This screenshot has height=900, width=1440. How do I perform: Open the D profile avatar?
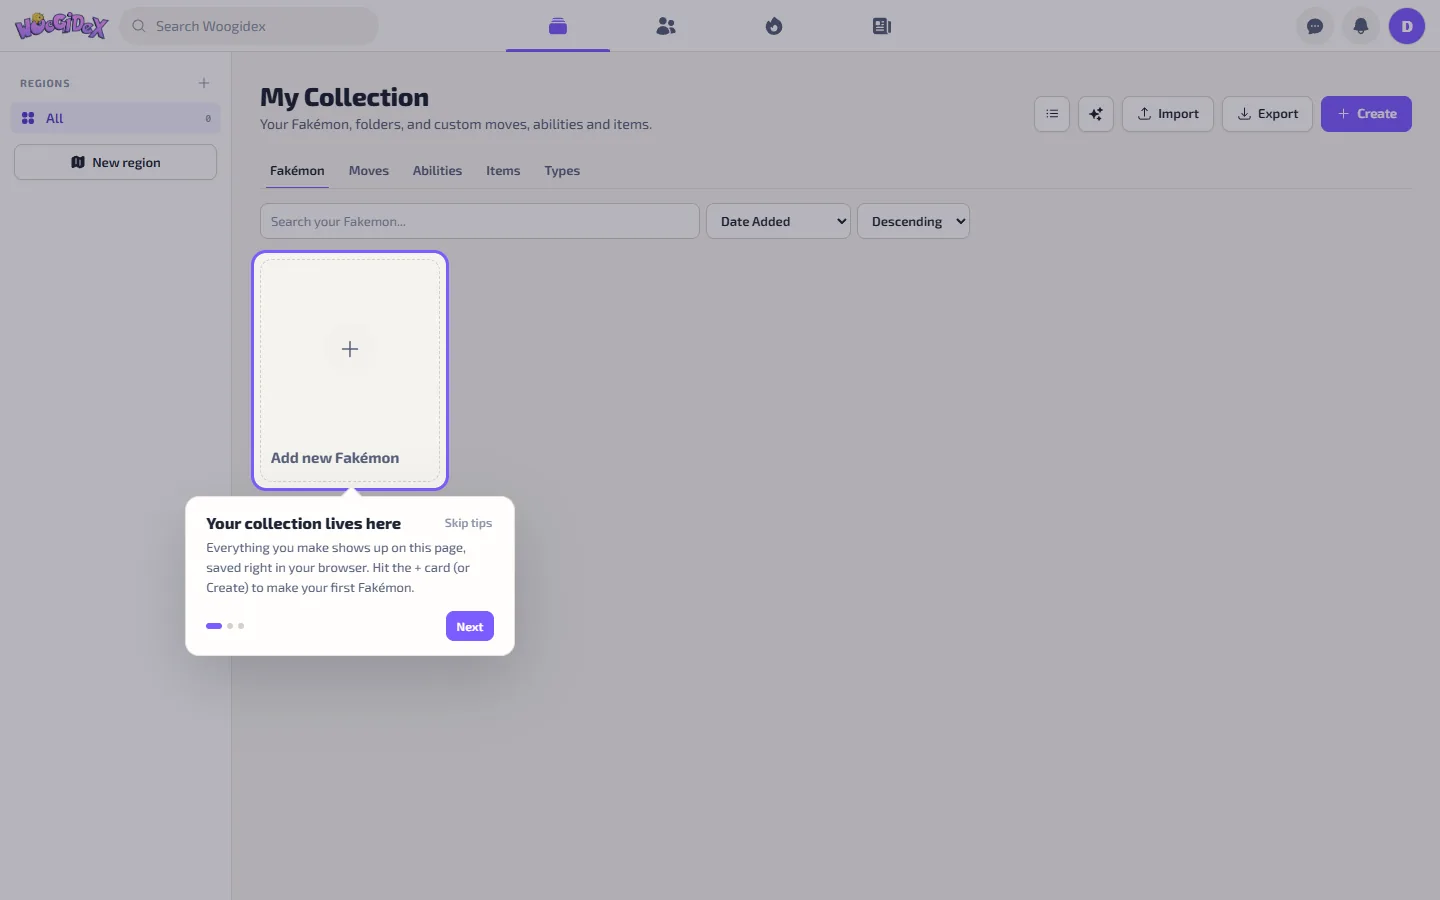coord(1407,26)
